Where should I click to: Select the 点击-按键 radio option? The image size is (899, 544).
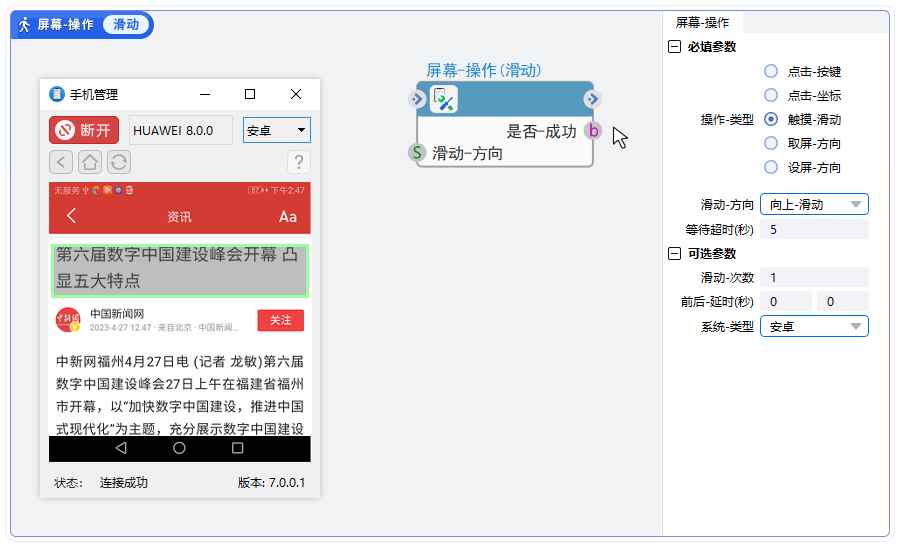[771, 71]
